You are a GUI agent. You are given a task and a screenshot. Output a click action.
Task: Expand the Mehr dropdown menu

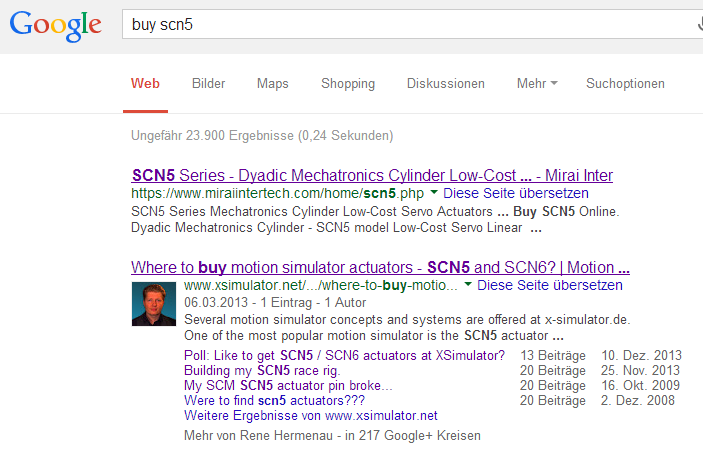537,83
